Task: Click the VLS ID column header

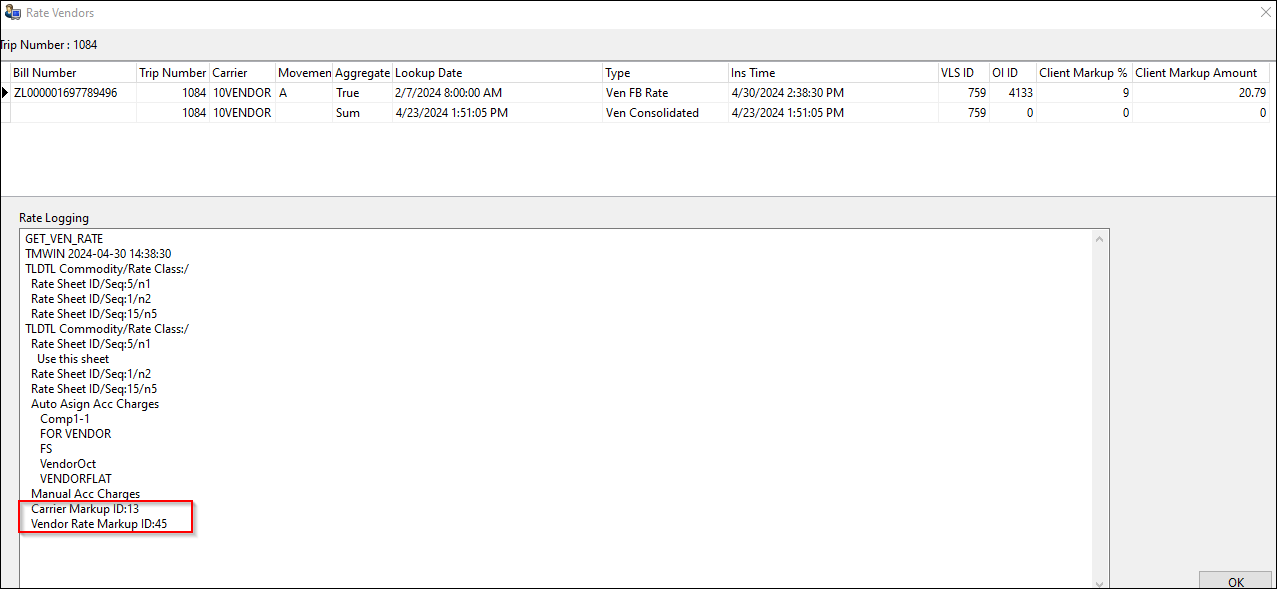Action: pos(963,73)
